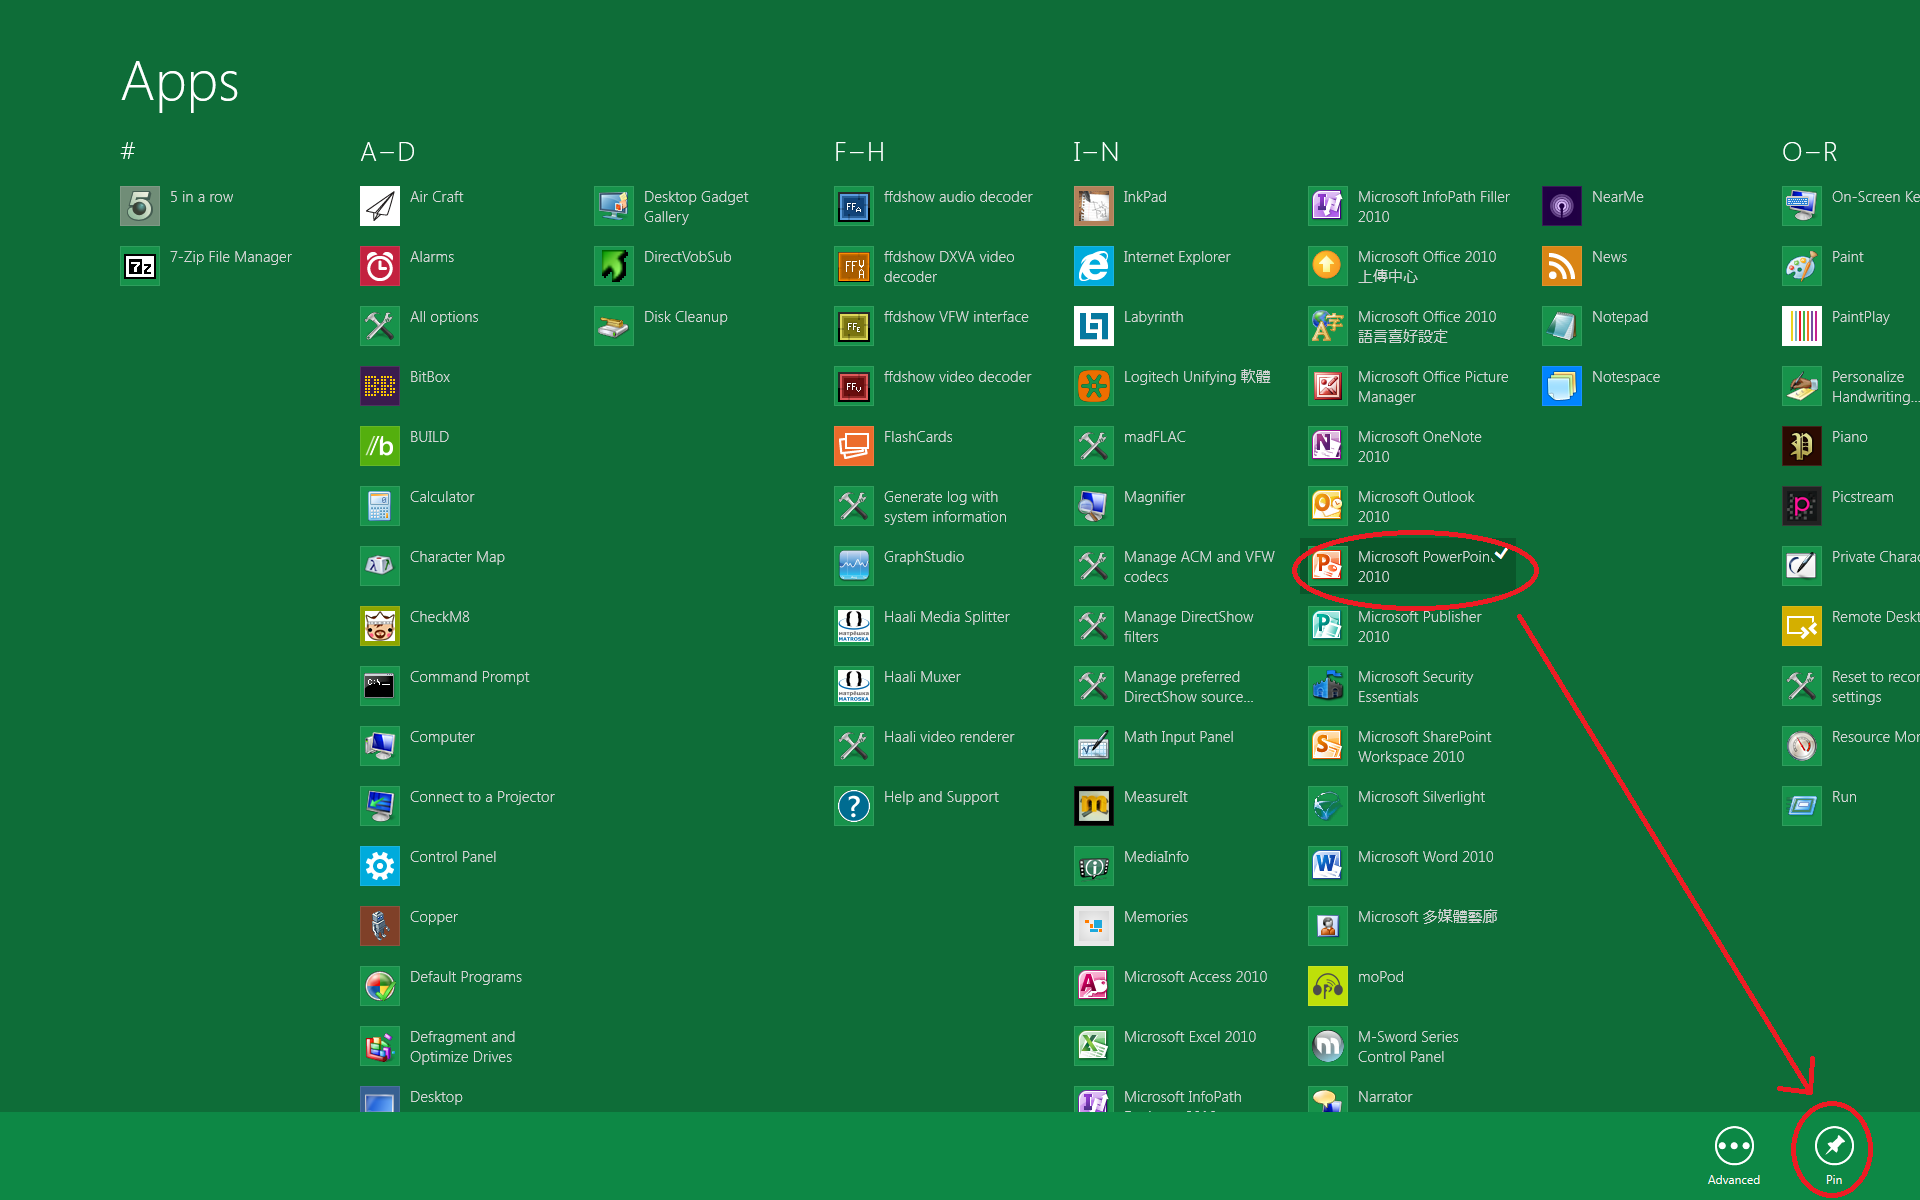The width and height of the screenshot is (1920, 1200).
Task: Open the BUILD app icon
Action: point(380,446)
